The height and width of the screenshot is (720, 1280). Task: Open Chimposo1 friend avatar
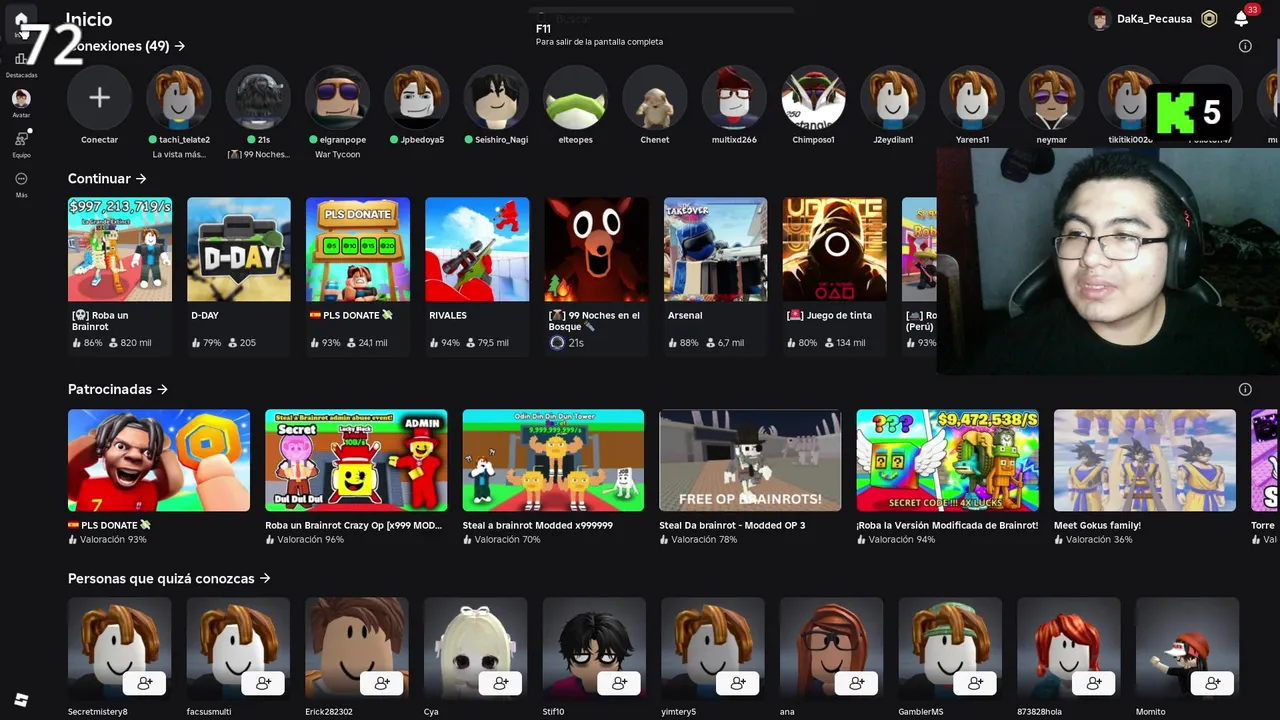(813, 98)
